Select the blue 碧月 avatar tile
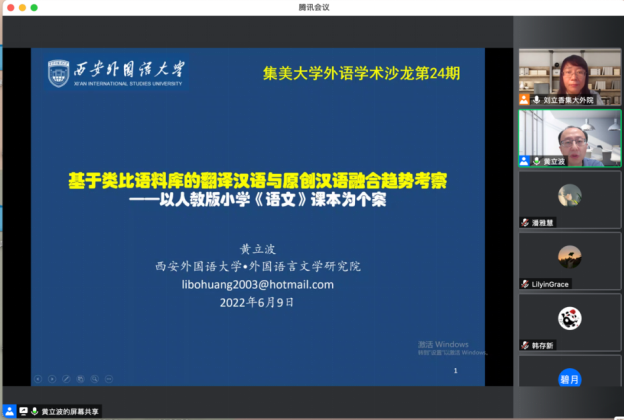Image resolution: width=624 pixels, height=420 pixels. (569, 379)
